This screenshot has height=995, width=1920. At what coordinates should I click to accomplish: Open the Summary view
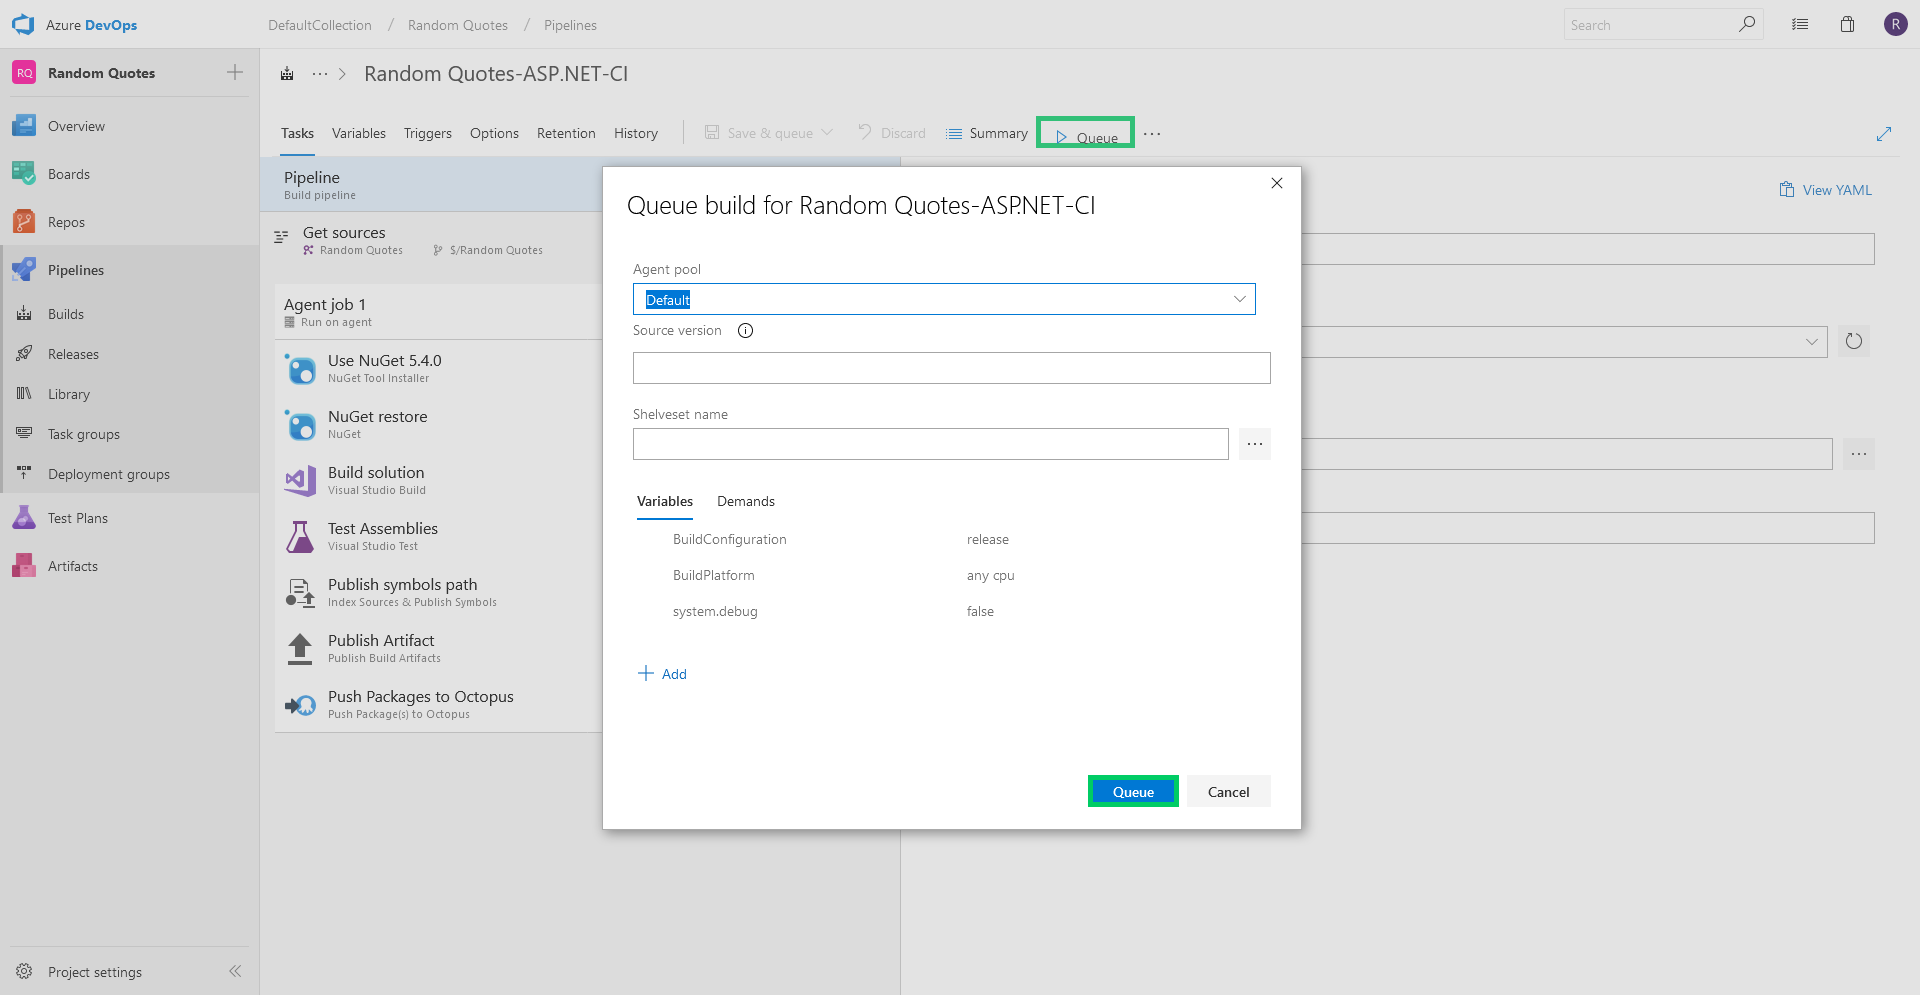987,133
